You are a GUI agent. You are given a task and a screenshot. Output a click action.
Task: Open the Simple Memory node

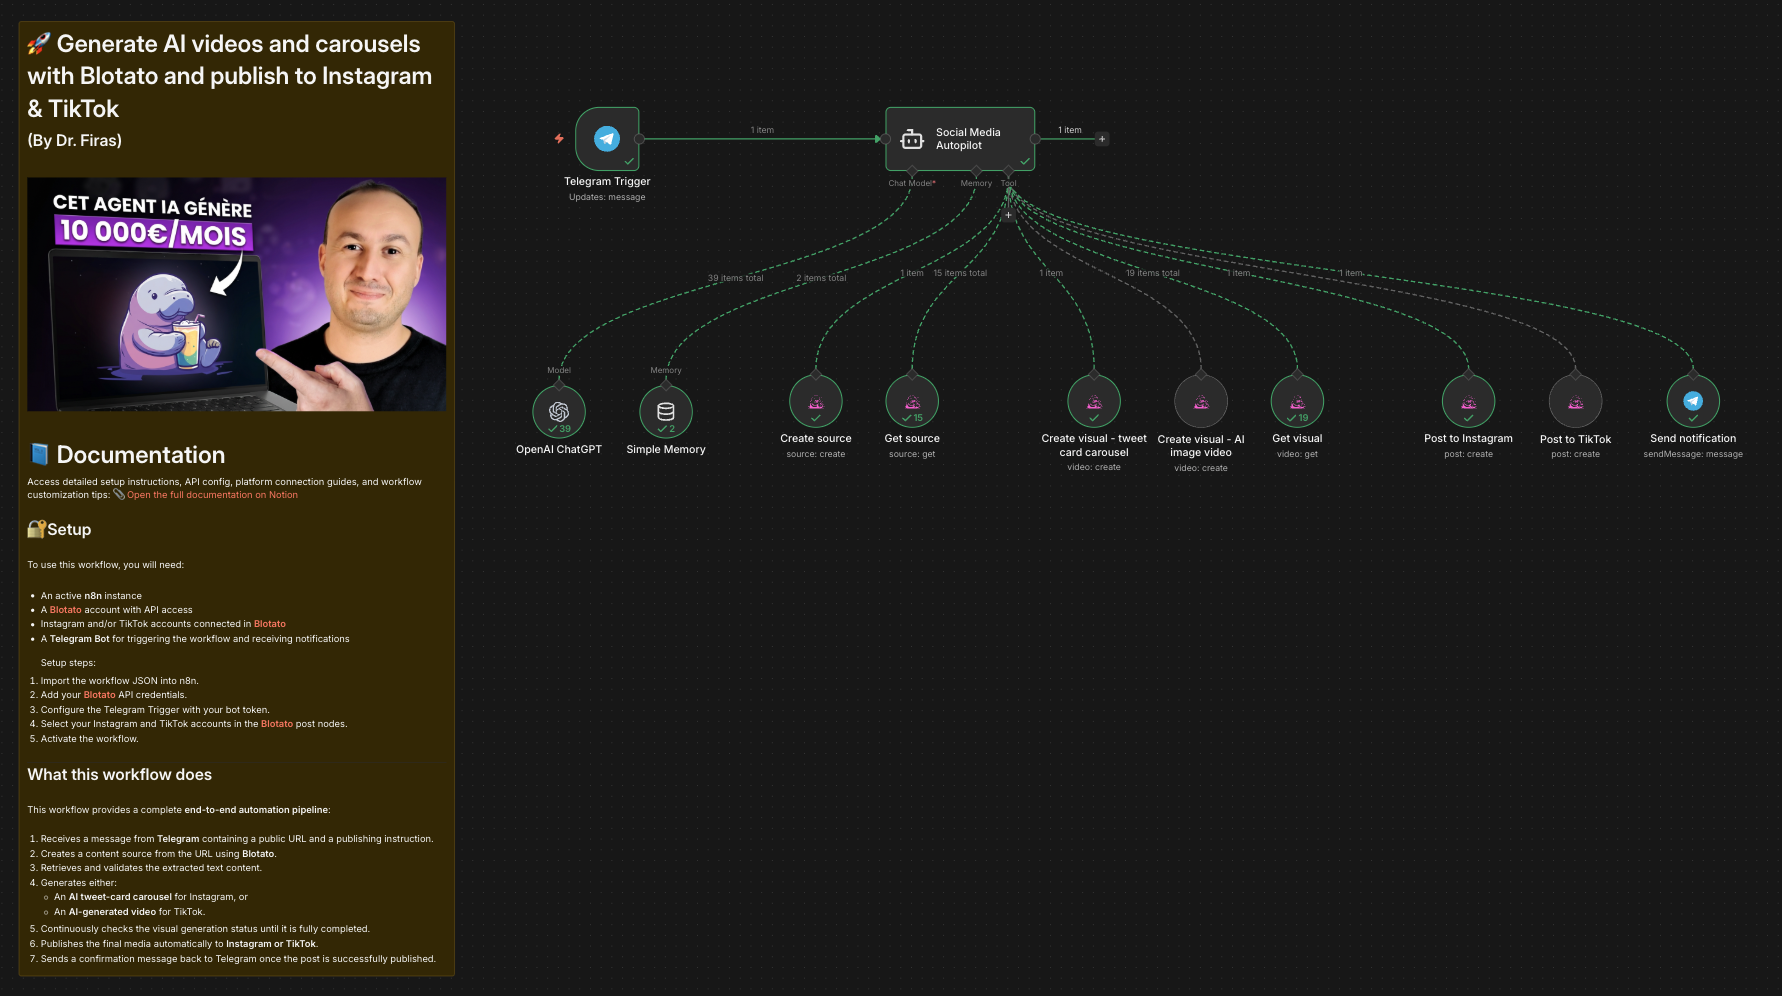[665, 411]
